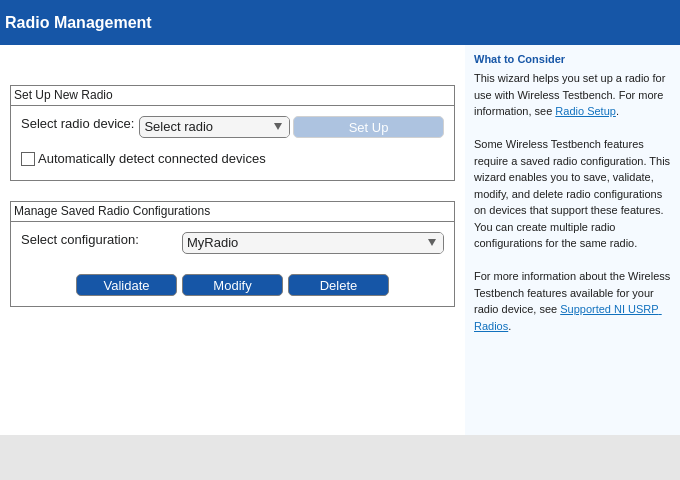Delete the selected radio configuration
680x480 pixels.
click(338, 285)
